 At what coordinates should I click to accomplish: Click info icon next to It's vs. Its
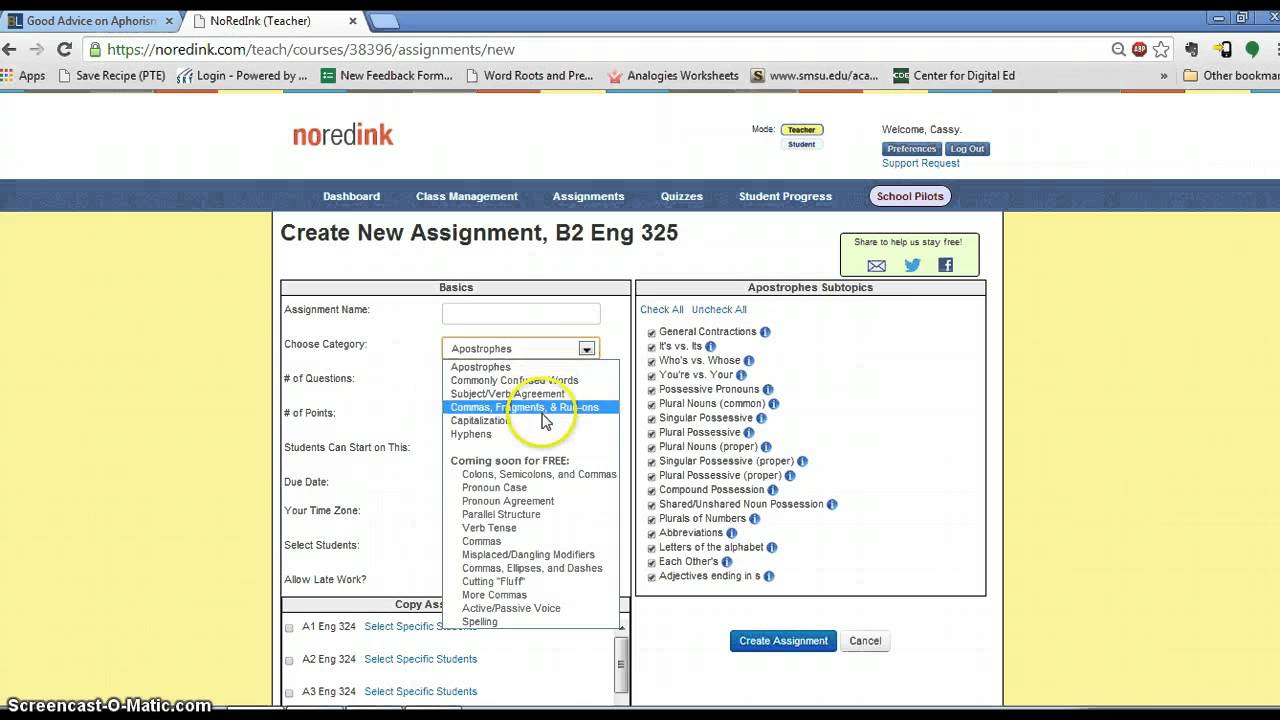point(711,347)
